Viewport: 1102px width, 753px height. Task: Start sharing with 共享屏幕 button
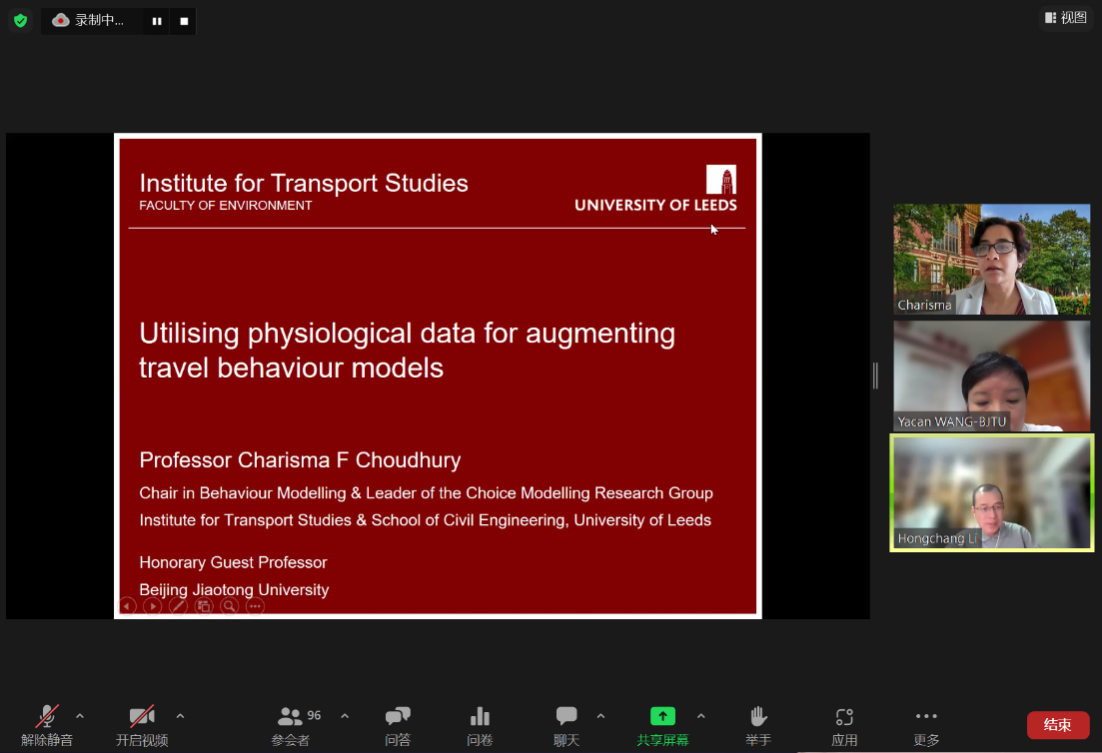tap(663, 726)
